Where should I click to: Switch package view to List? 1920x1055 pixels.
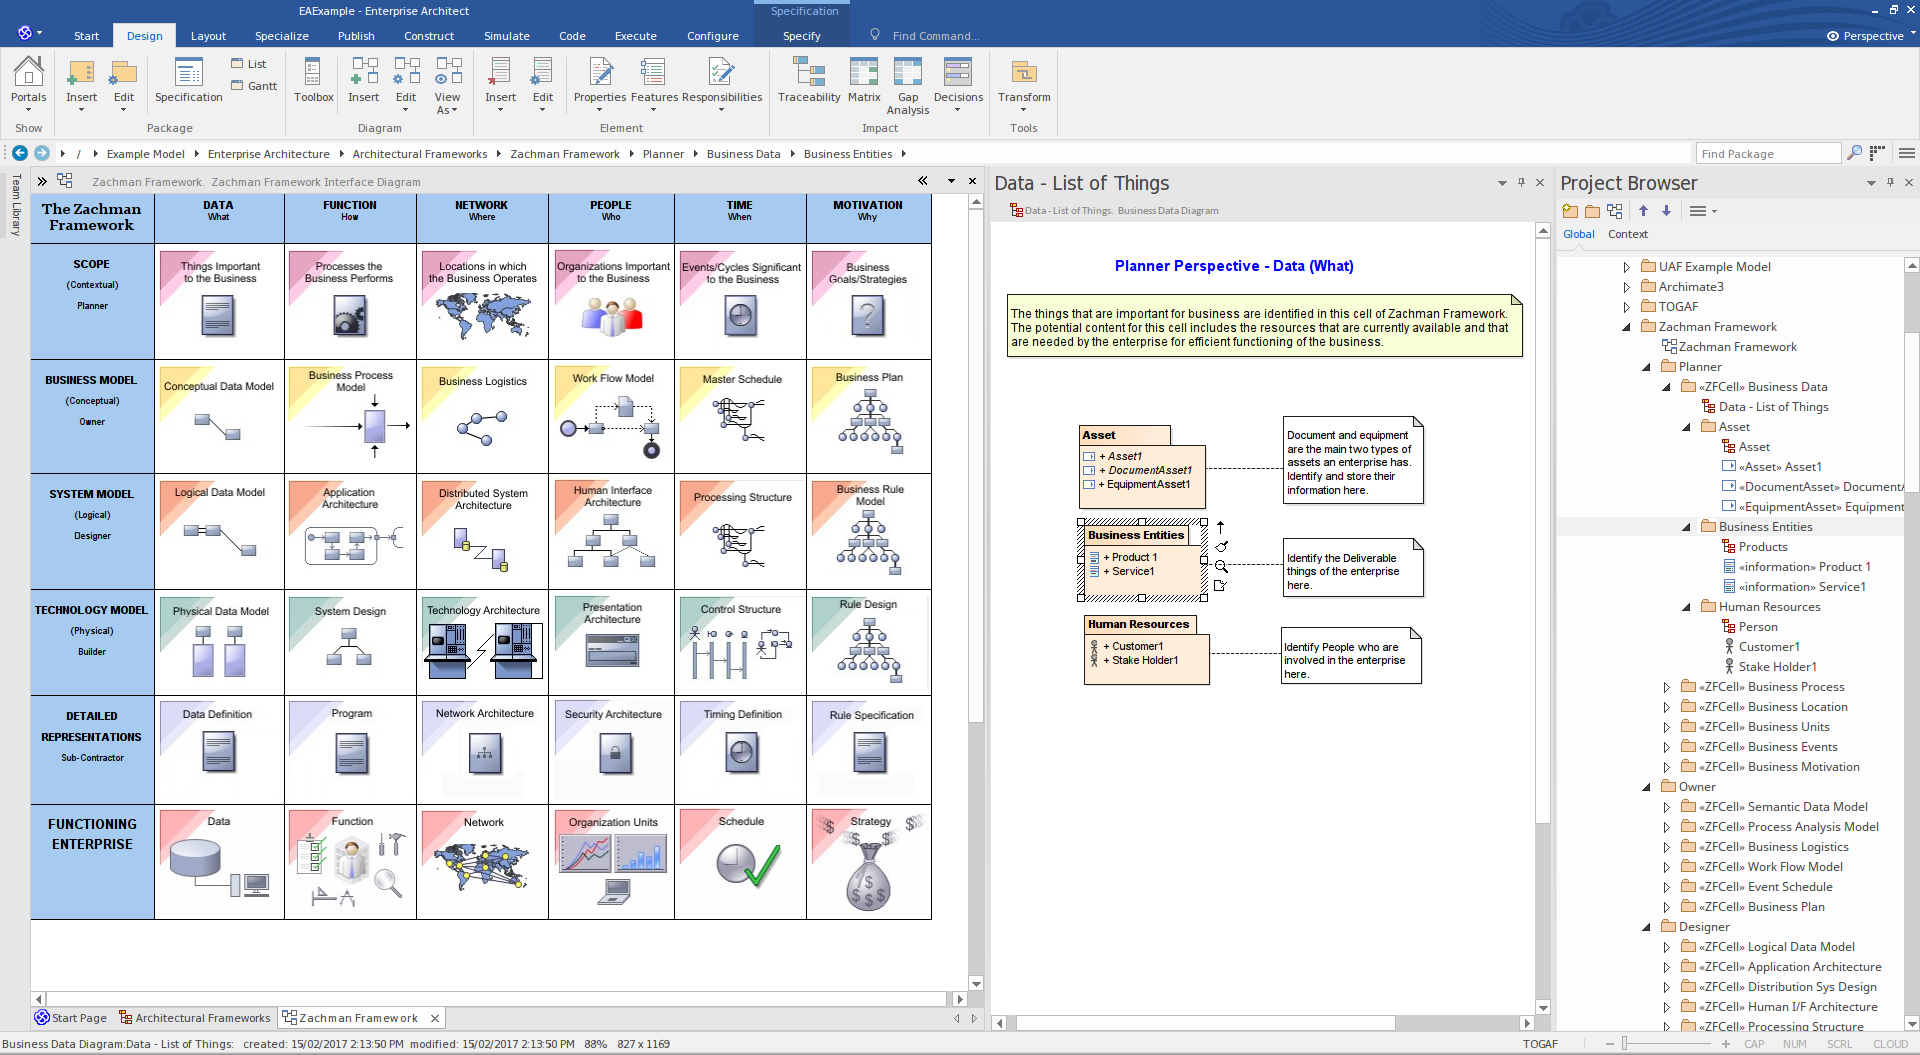248,64
